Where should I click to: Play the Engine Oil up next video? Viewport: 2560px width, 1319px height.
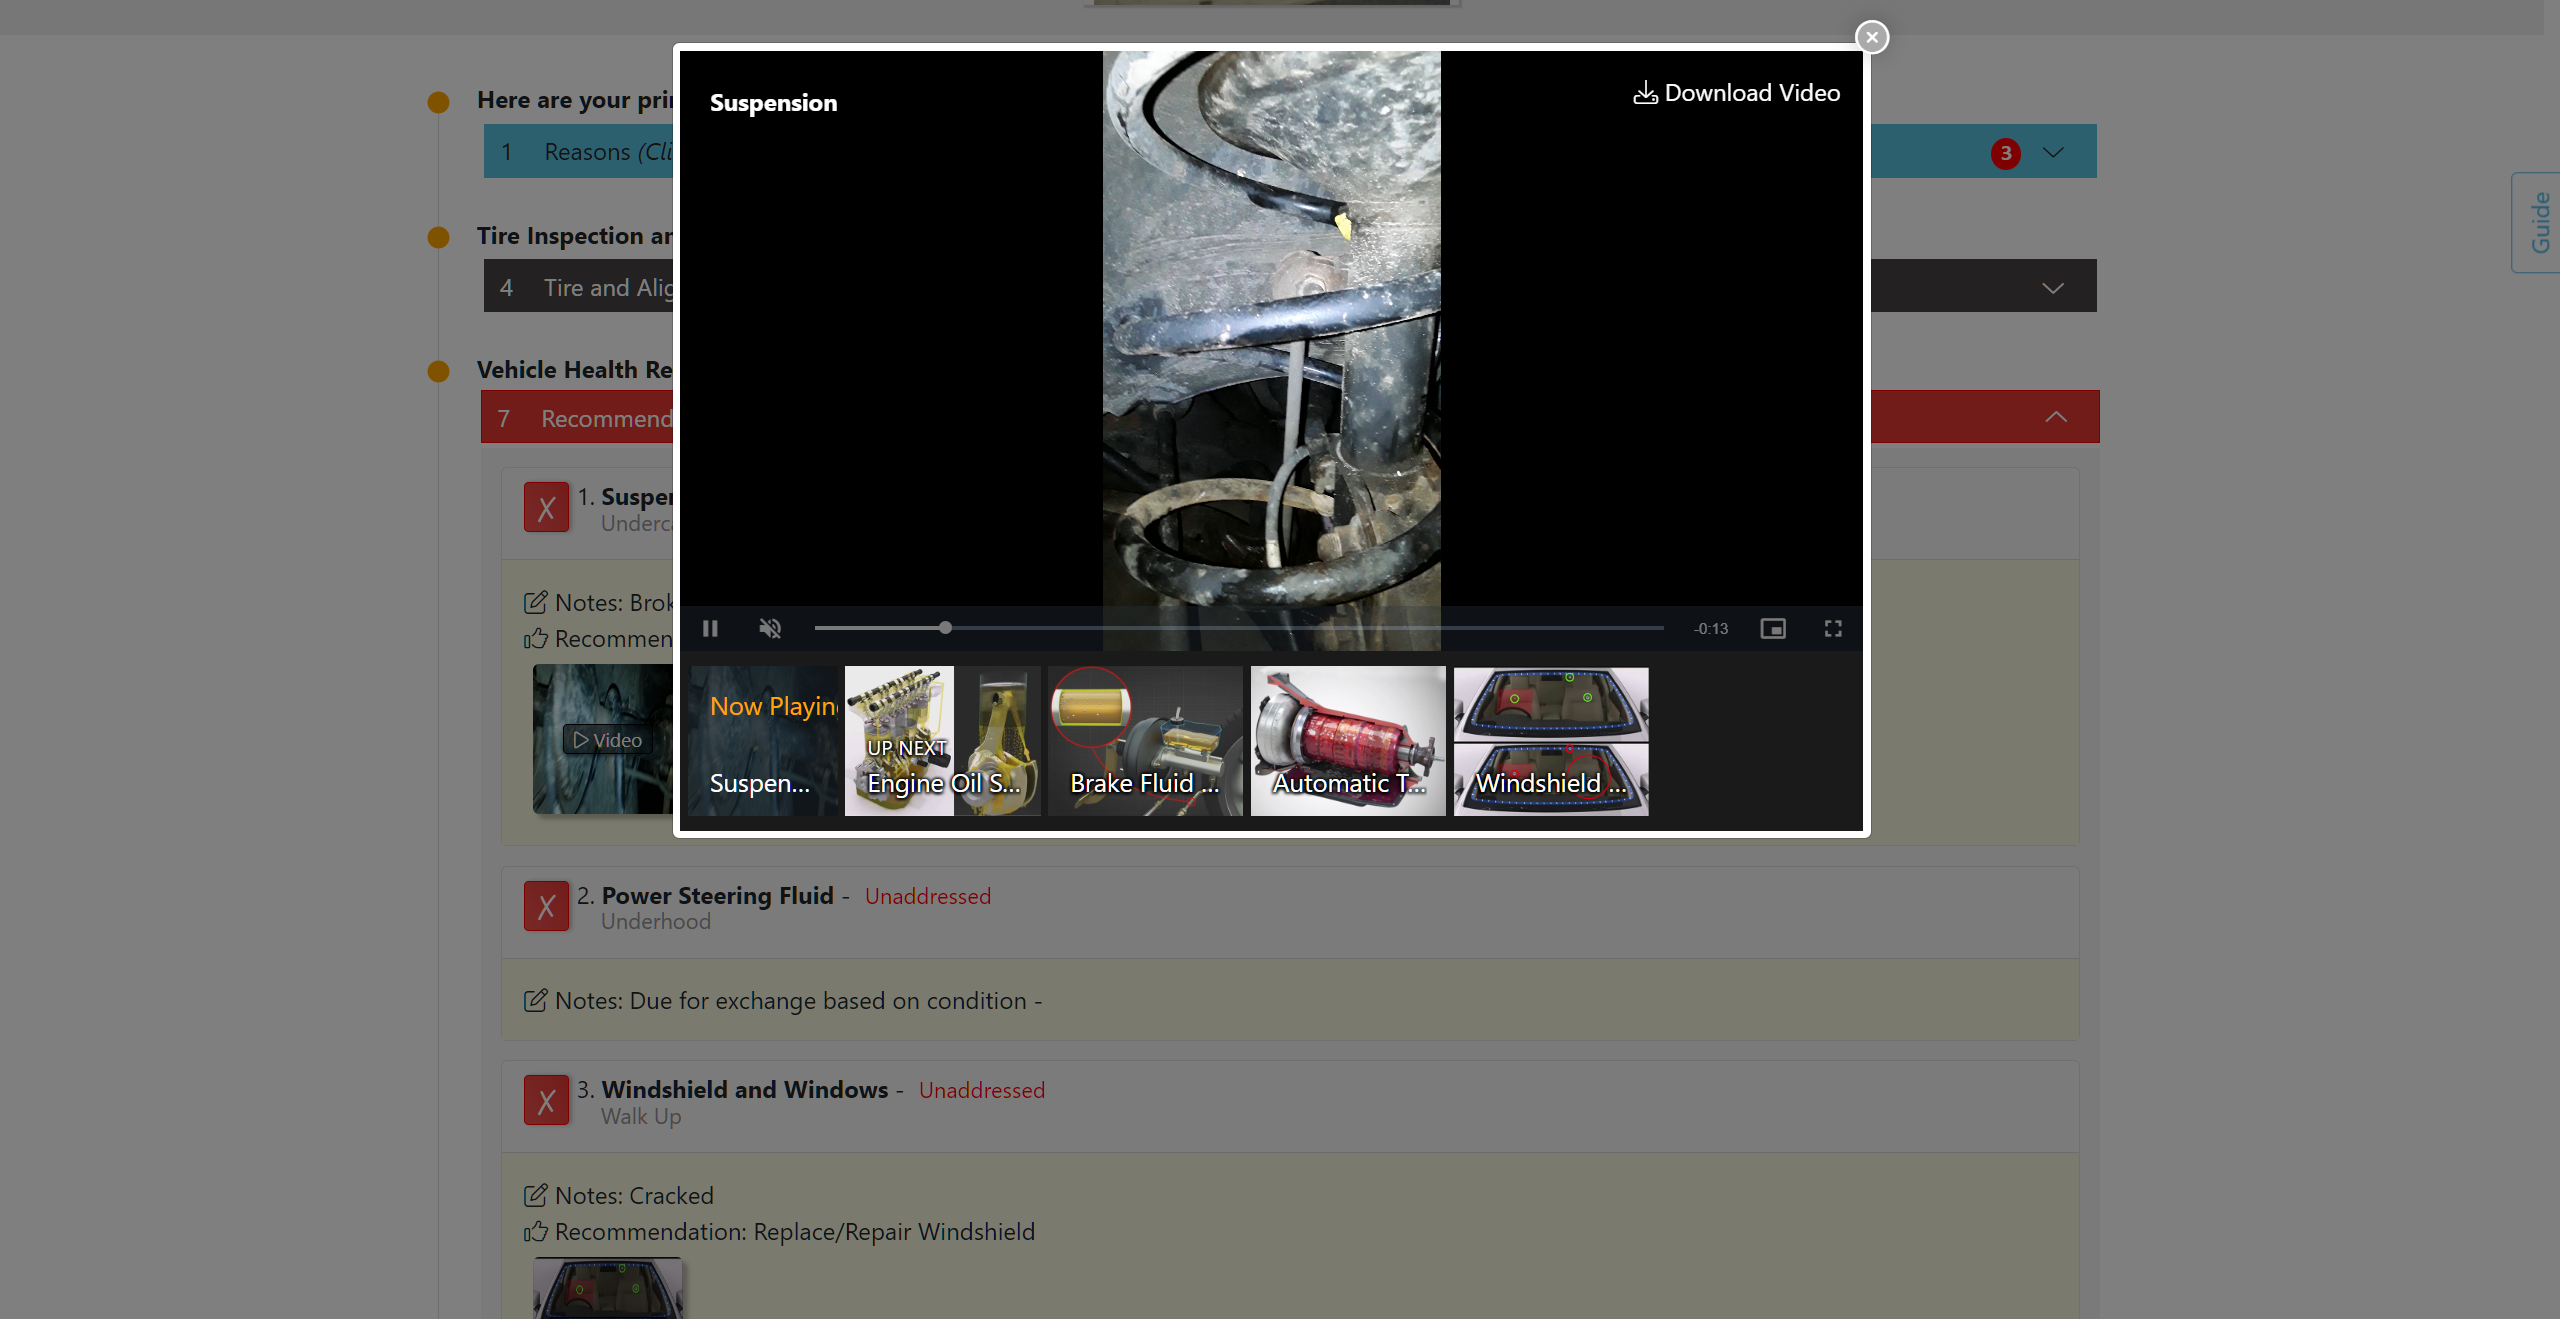(x=942, y=741)
